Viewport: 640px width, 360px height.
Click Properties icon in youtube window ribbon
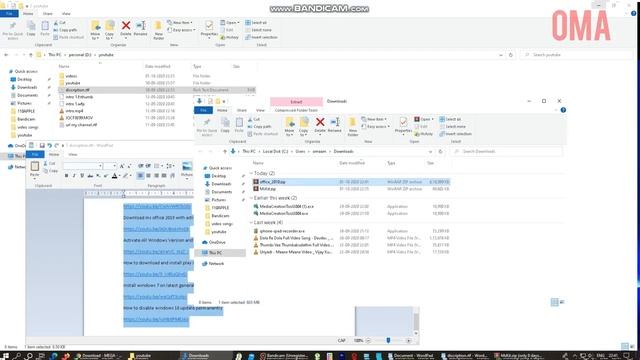pos(209,29)
